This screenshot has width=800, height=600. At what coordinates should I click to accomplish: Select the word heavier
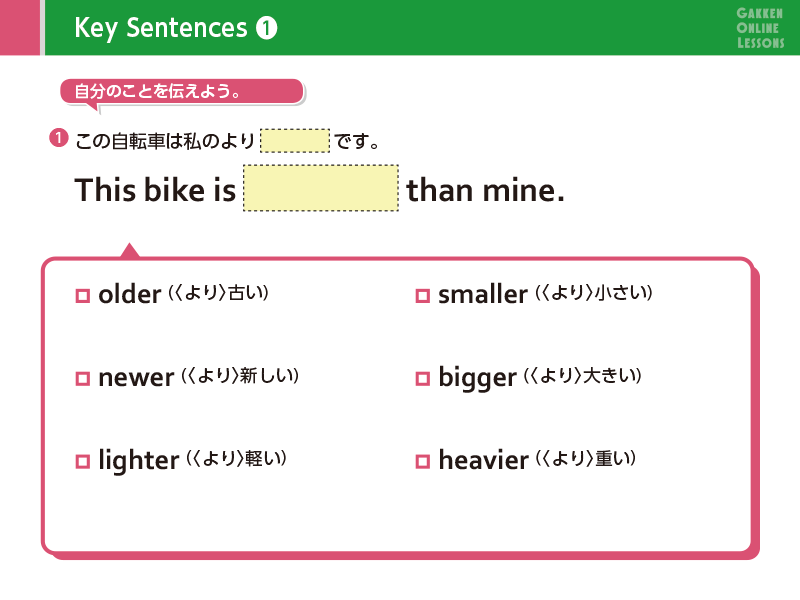(483, 460)
